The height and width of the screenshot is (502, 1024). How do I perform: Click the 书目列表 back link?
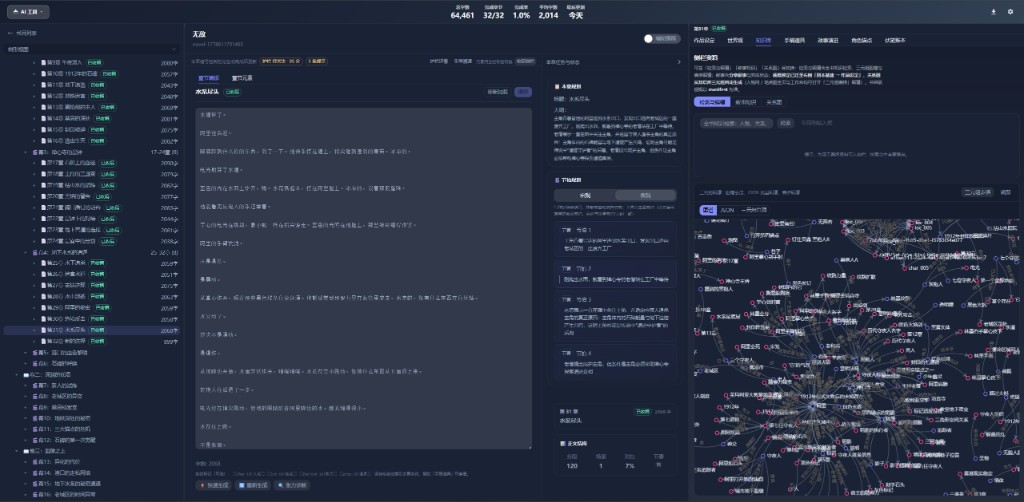pos(22,33)
